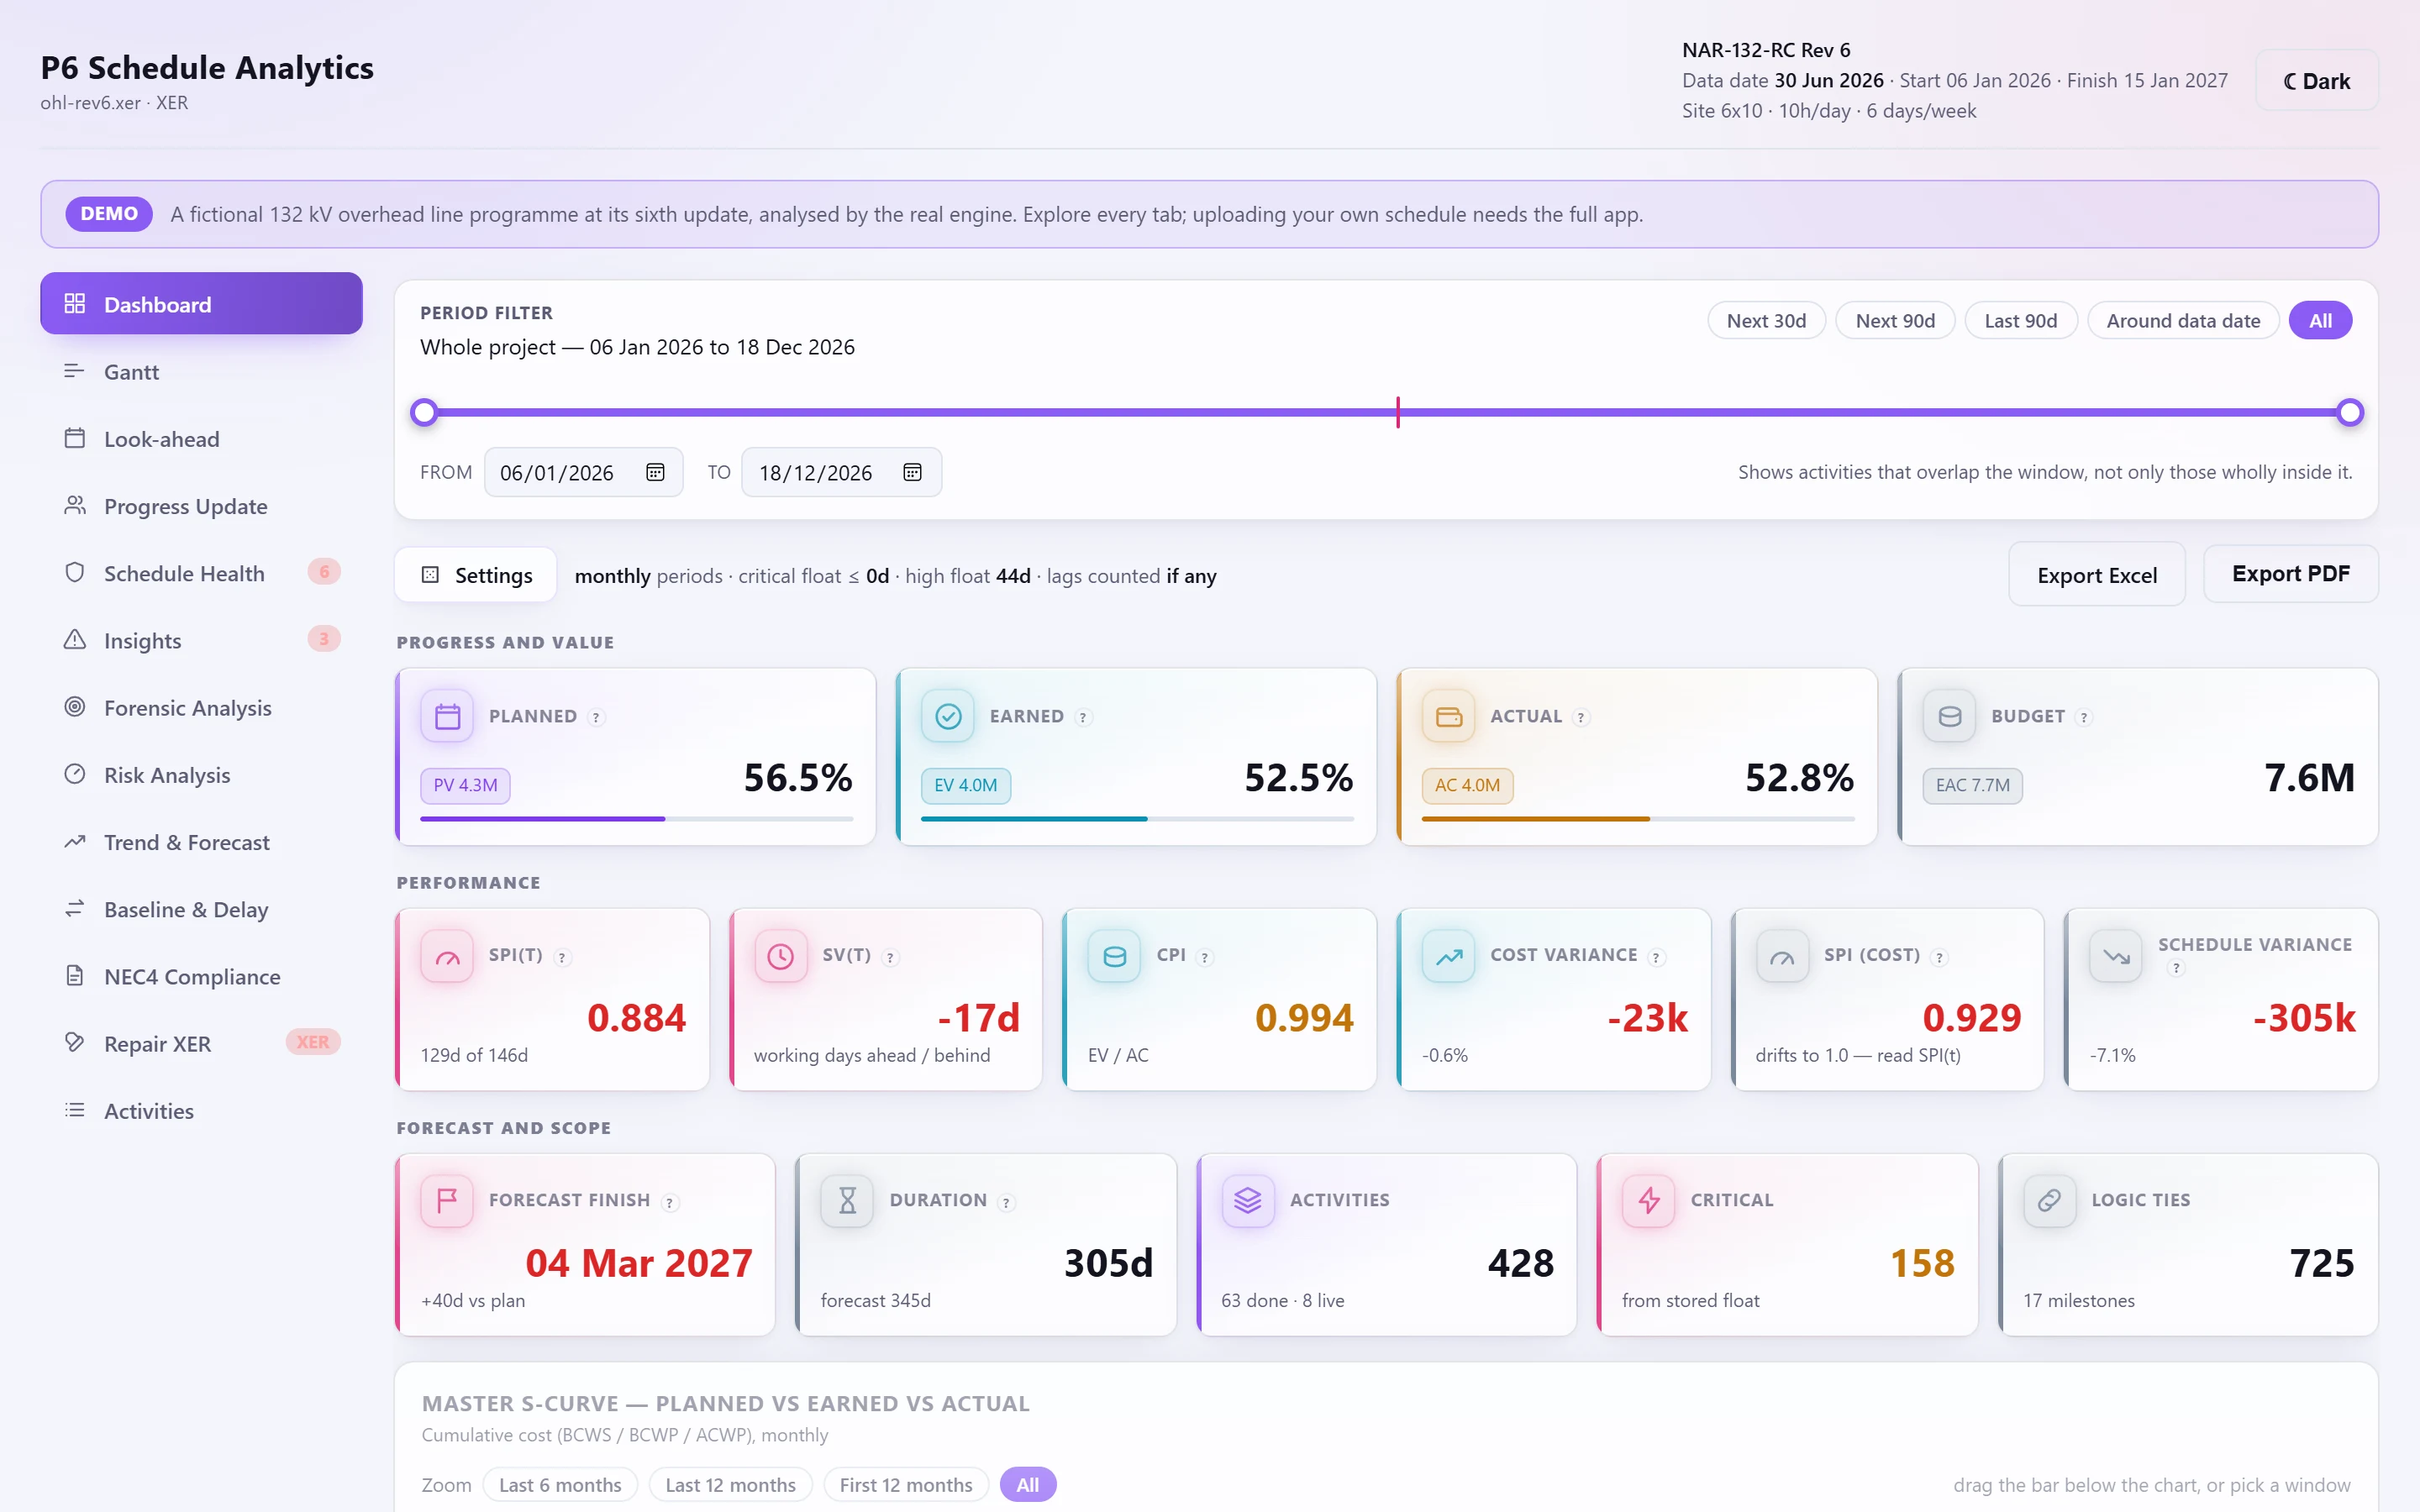
Task: Click the Gantt bars icon
Action: 74,371
